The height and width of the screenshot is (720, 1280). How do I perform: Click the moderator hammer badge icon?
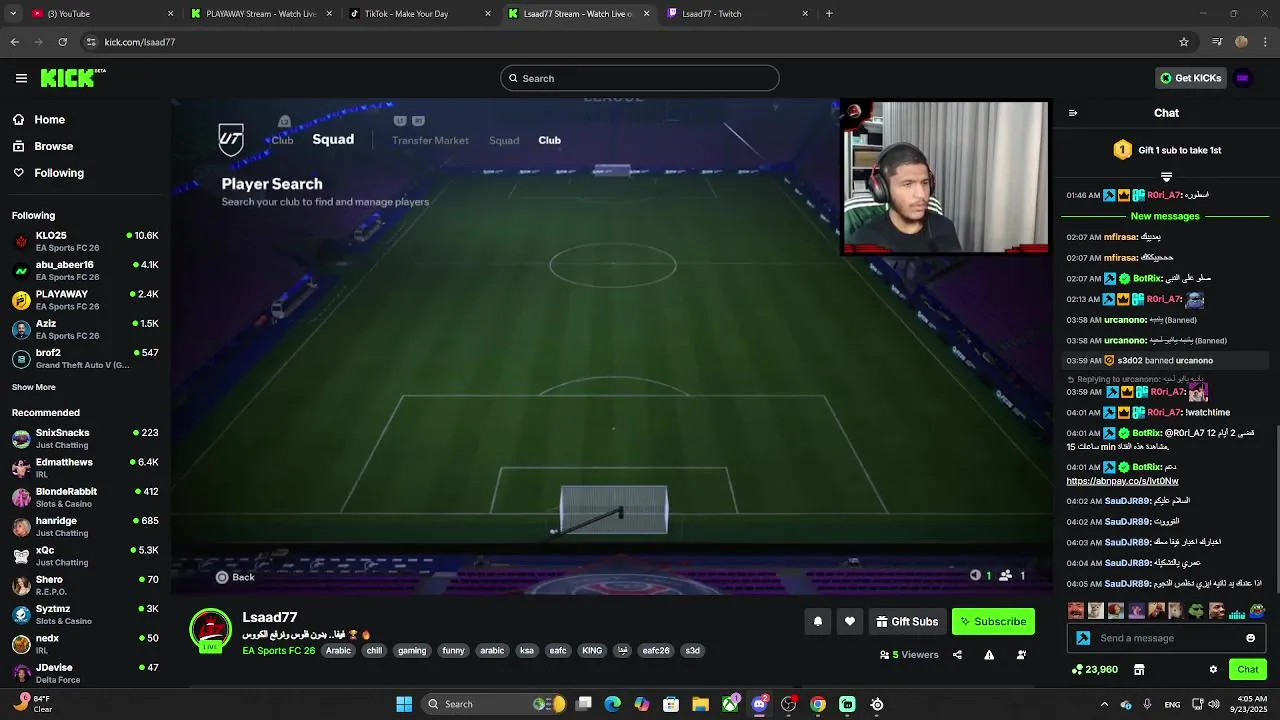1083,638
